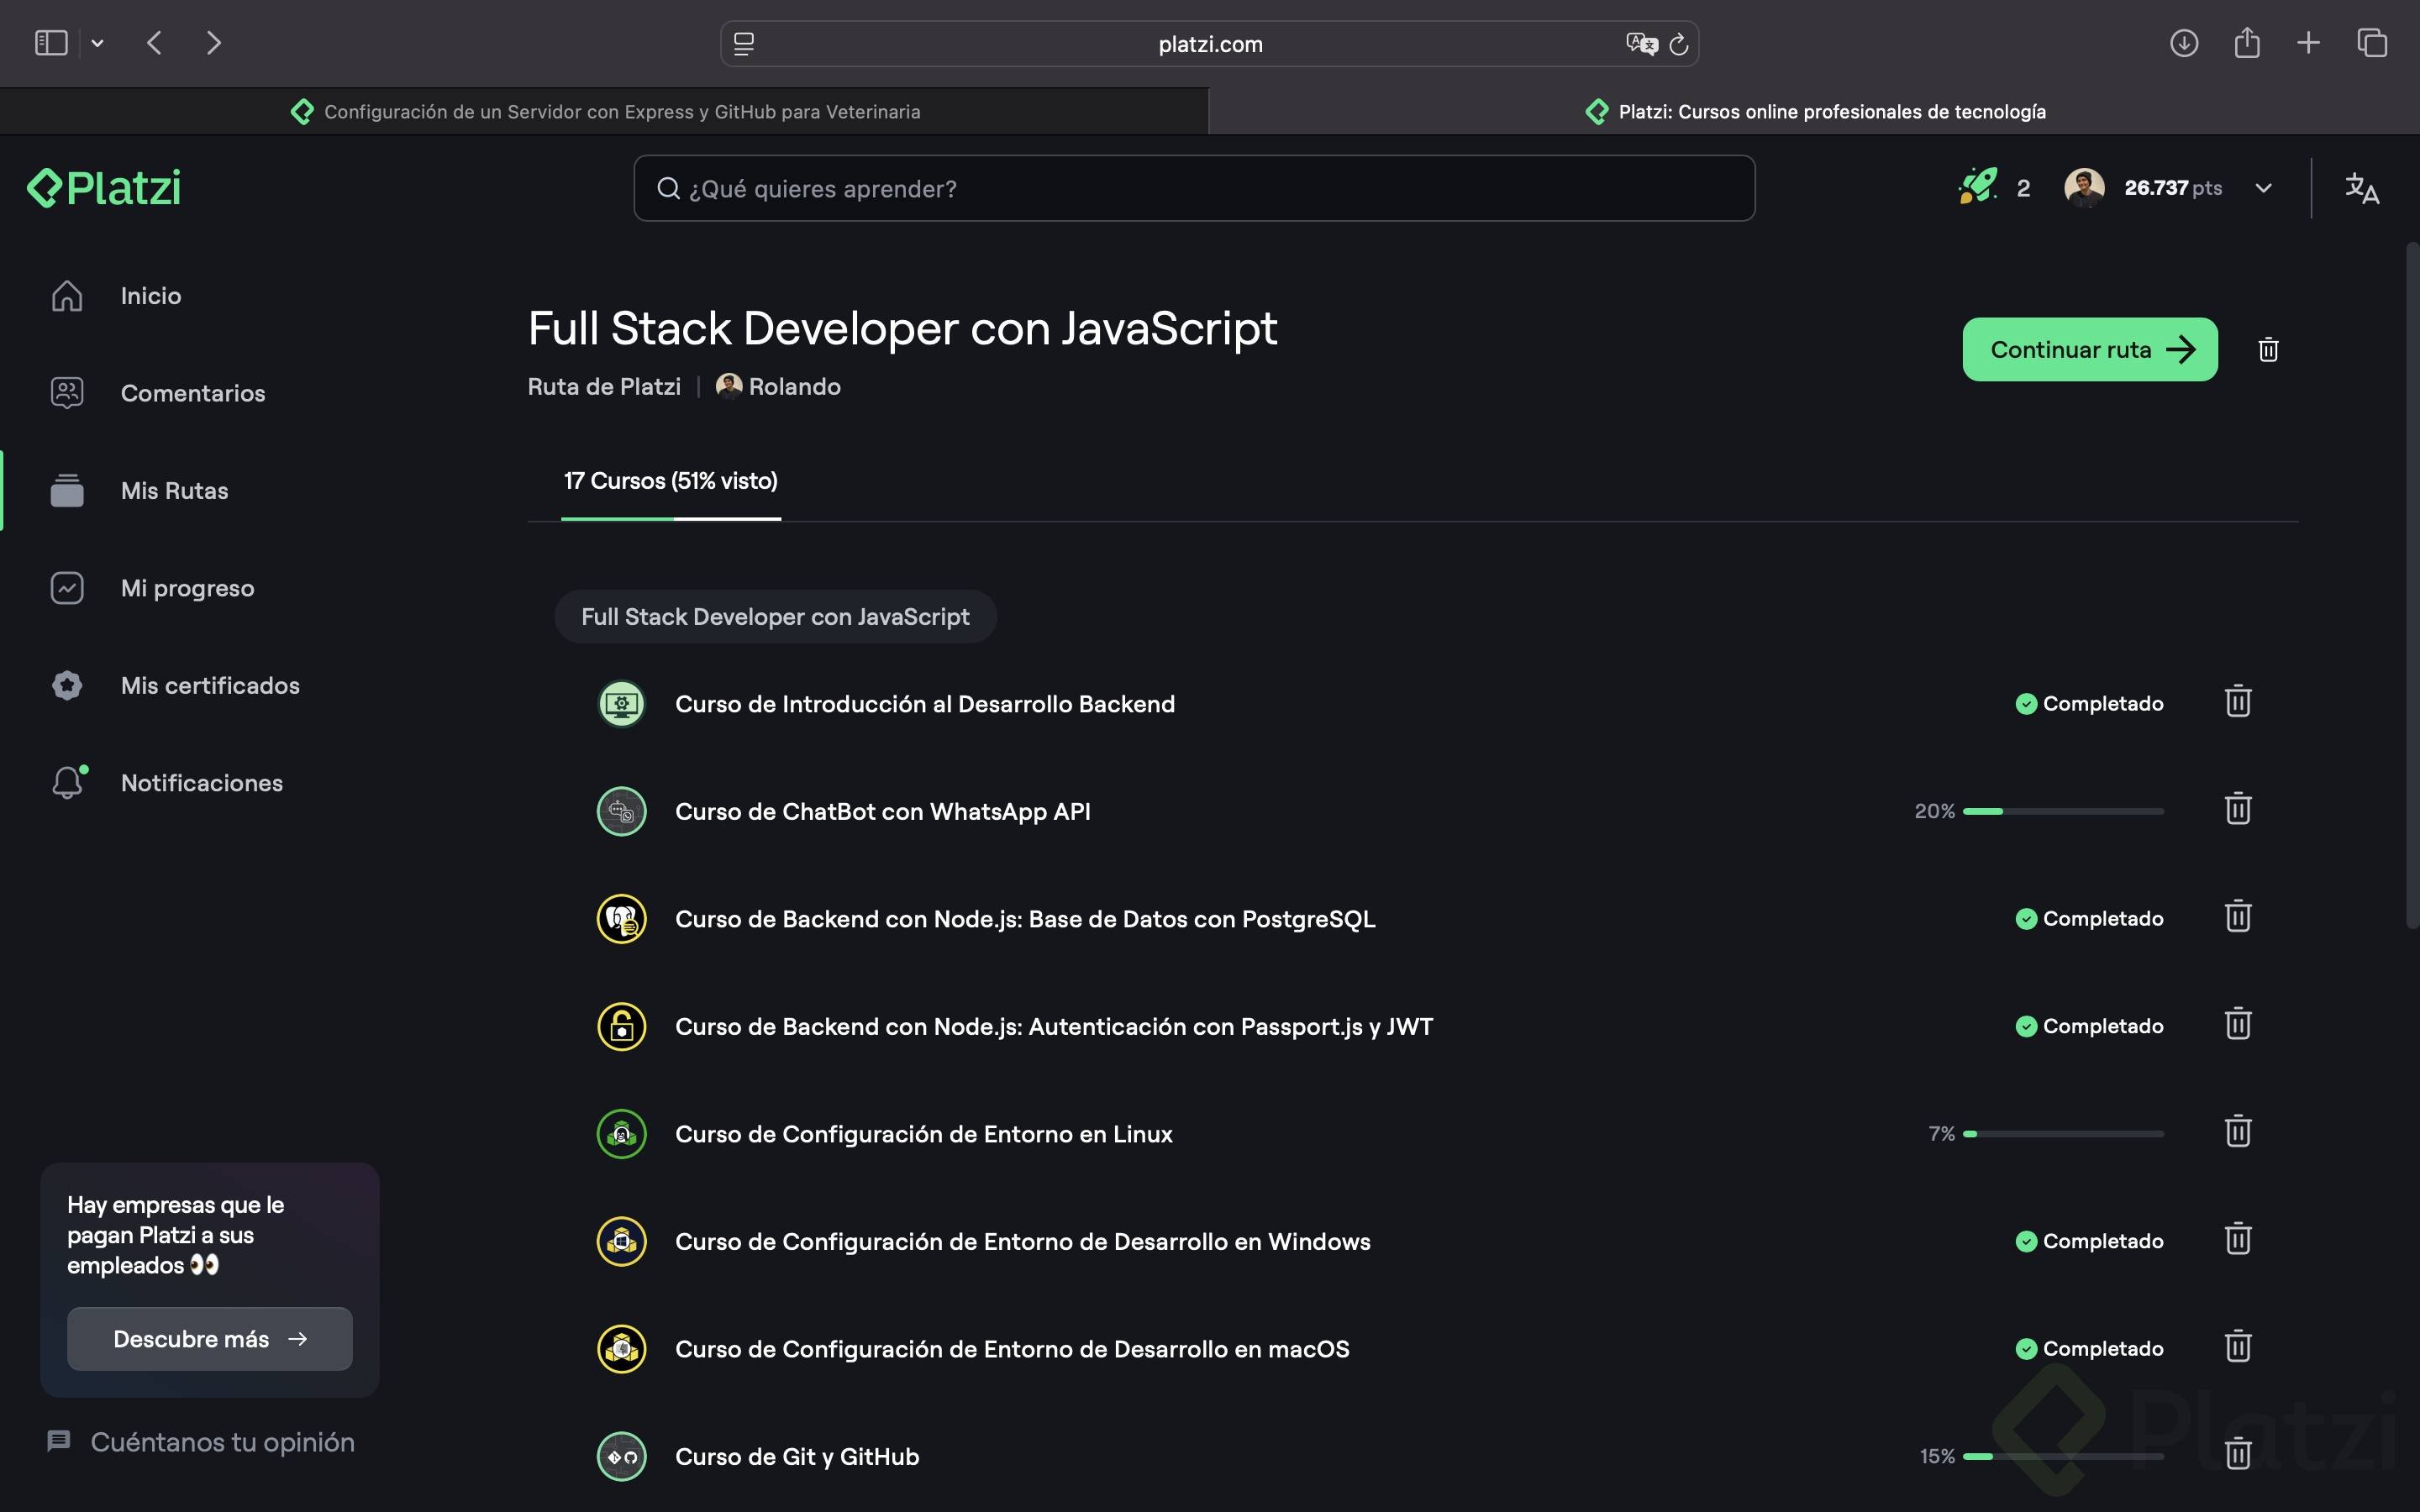Screen dimensions: 2420x1512
Task: Click the rocket streak icon
Action: 1977,187
